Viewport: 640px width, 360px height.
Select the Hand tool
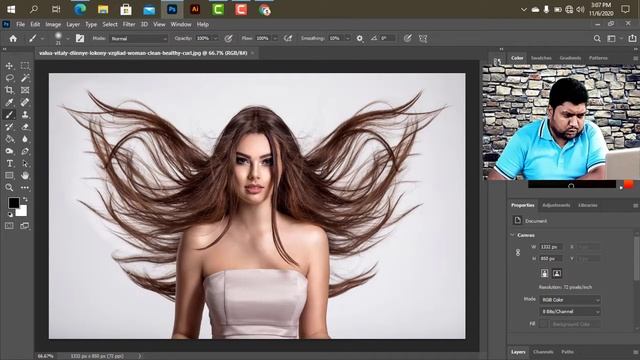point(25,176)
